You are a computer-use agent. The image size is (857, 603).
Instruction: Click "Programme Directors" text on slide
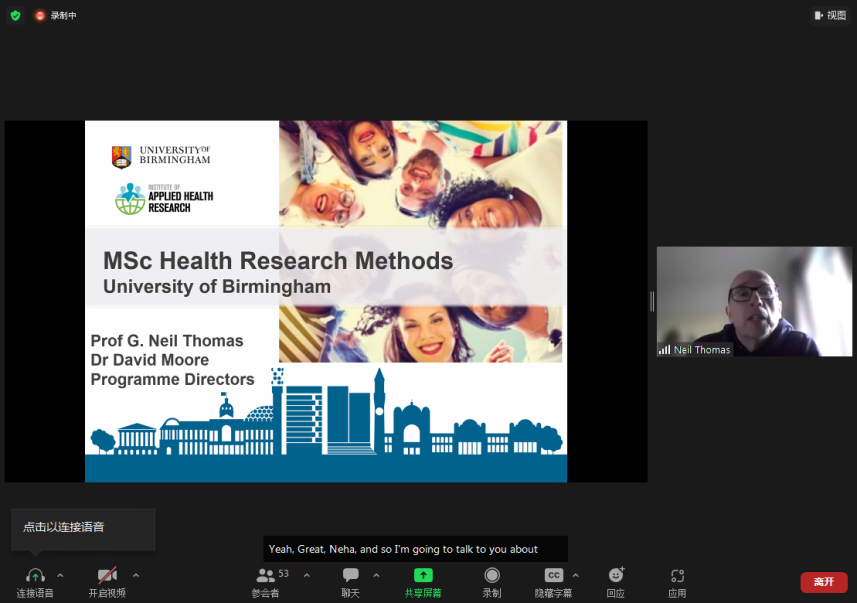(172, 379)
